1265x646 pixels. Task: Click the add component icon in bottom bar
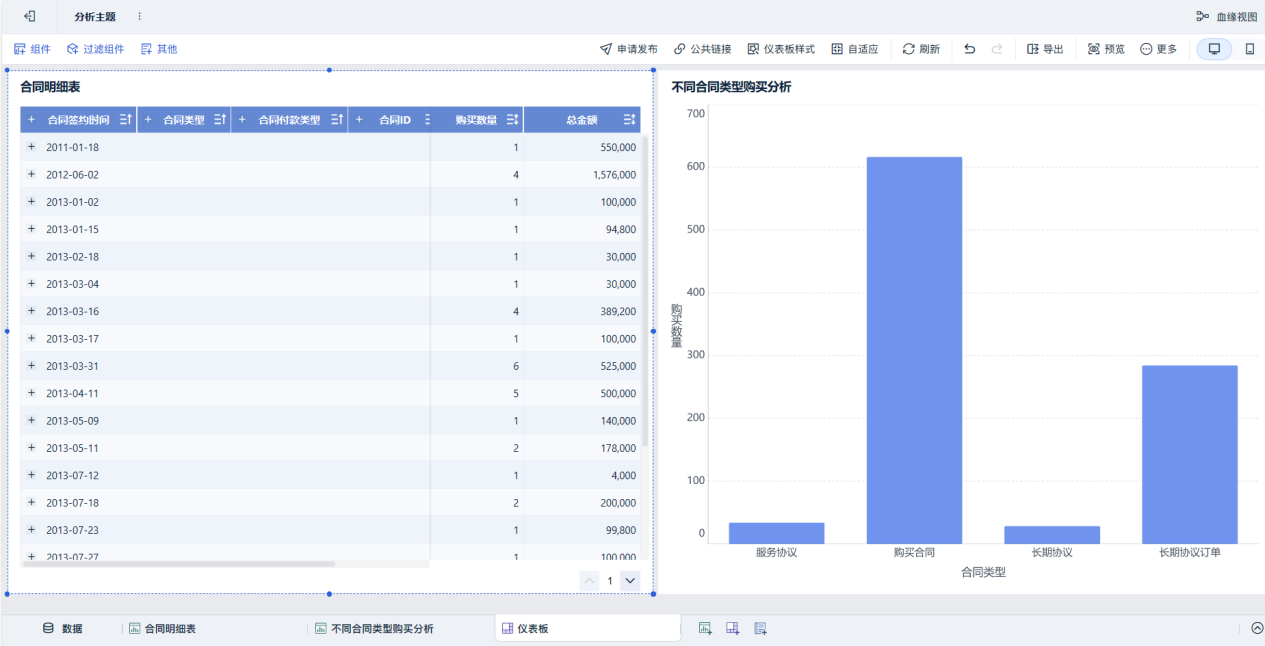point(705,628)
